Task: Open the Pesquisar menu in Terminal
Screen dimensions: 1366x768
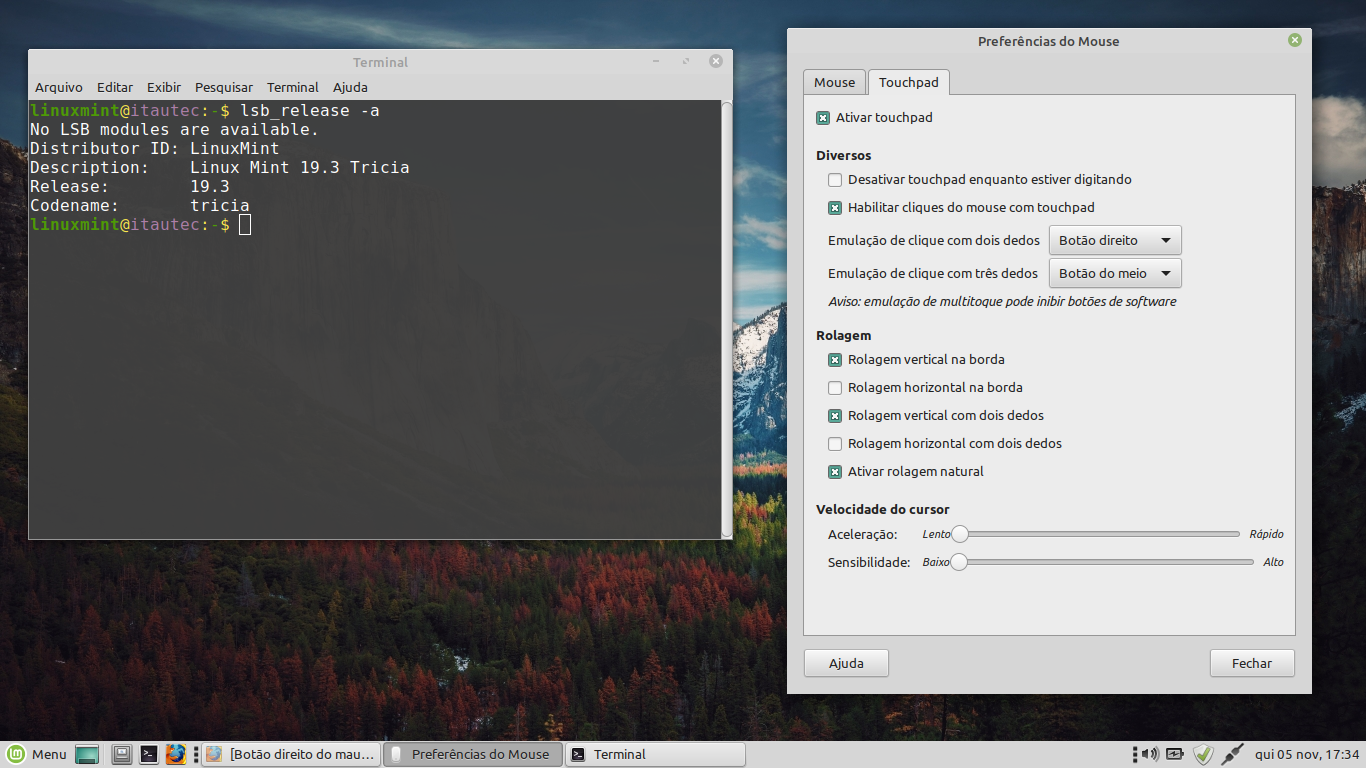Action: click(224, 87)
